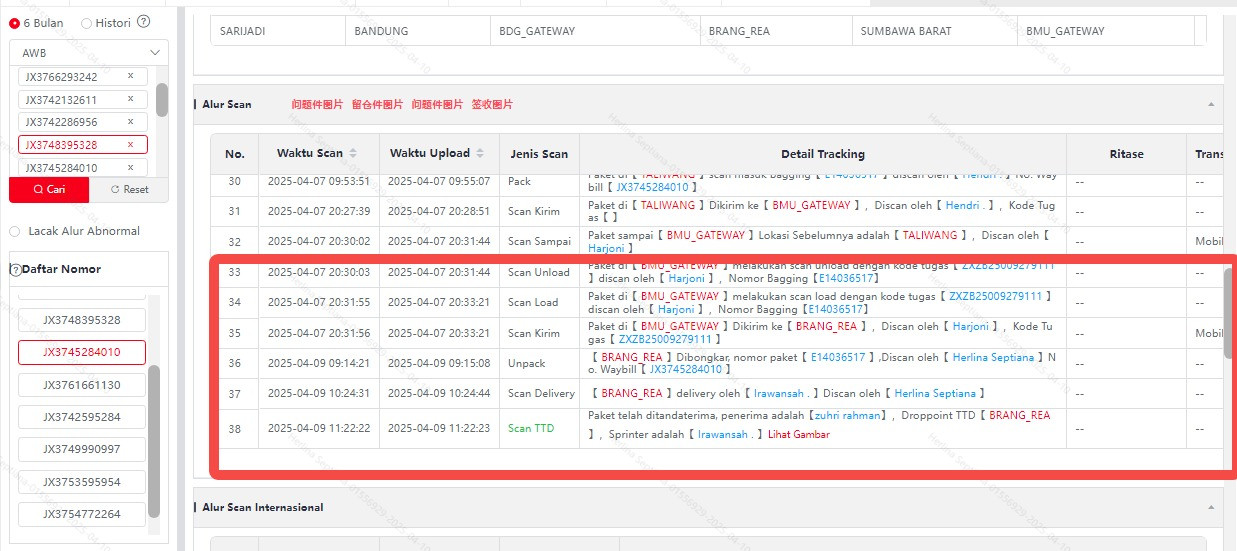Open first 问题件图片 link
The height and width of the screenshot is (551, 1237).
coord(317,104)
